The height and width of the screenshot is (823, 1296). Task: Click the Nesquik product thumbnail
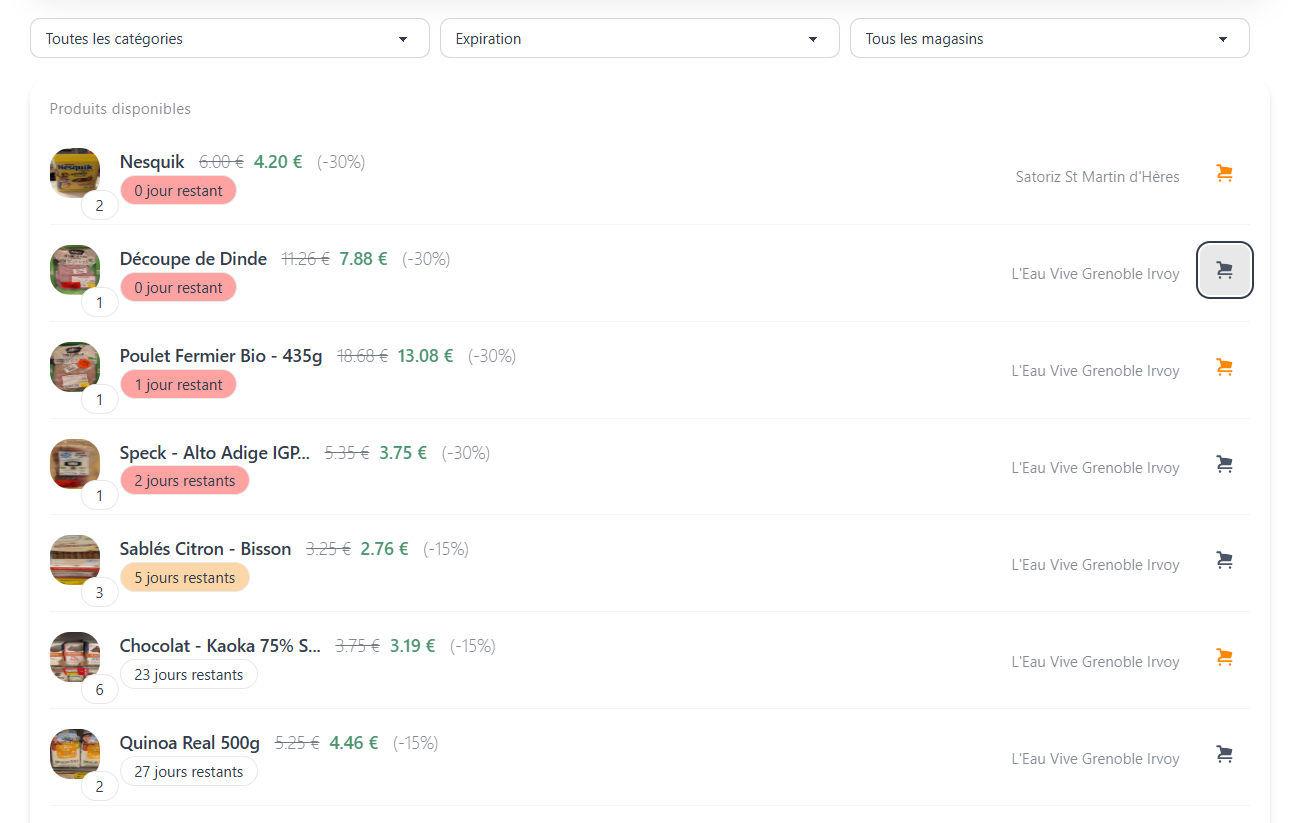pyautogui.click(x=75, y=173)
